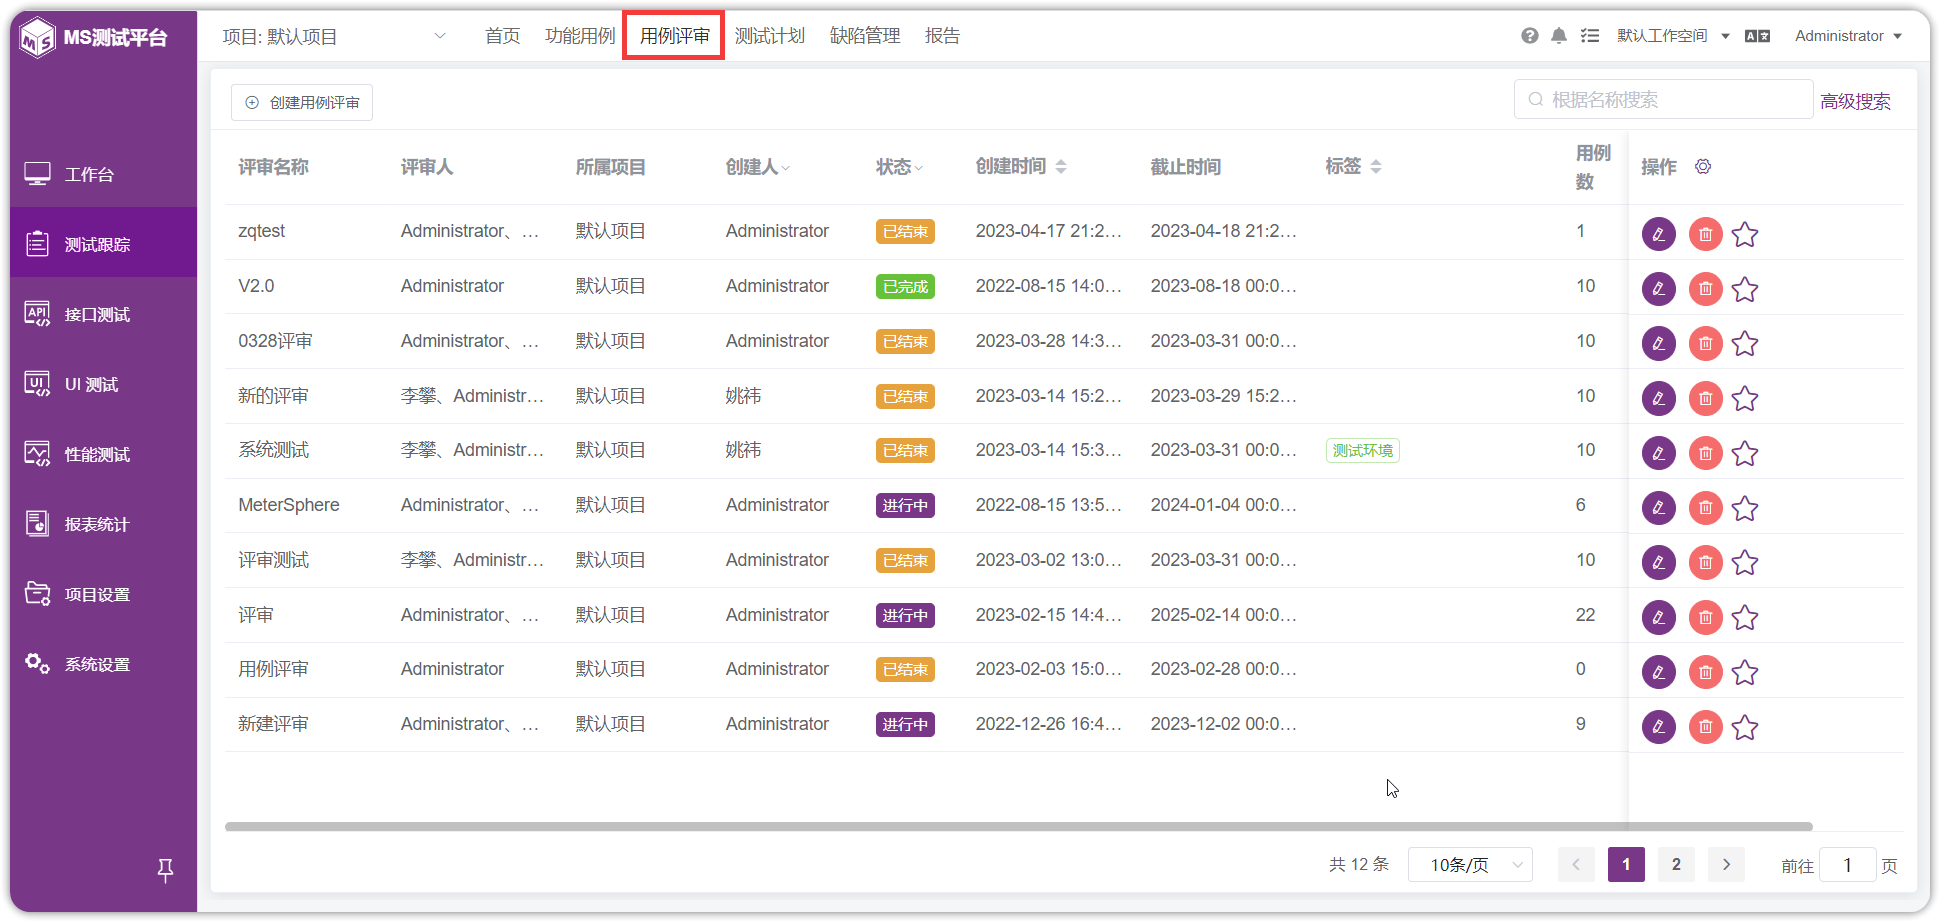Open the 默认工作空间 workspace dropdown
Viewport: 1940px width, 922px height.
(x=1673, y=36)
